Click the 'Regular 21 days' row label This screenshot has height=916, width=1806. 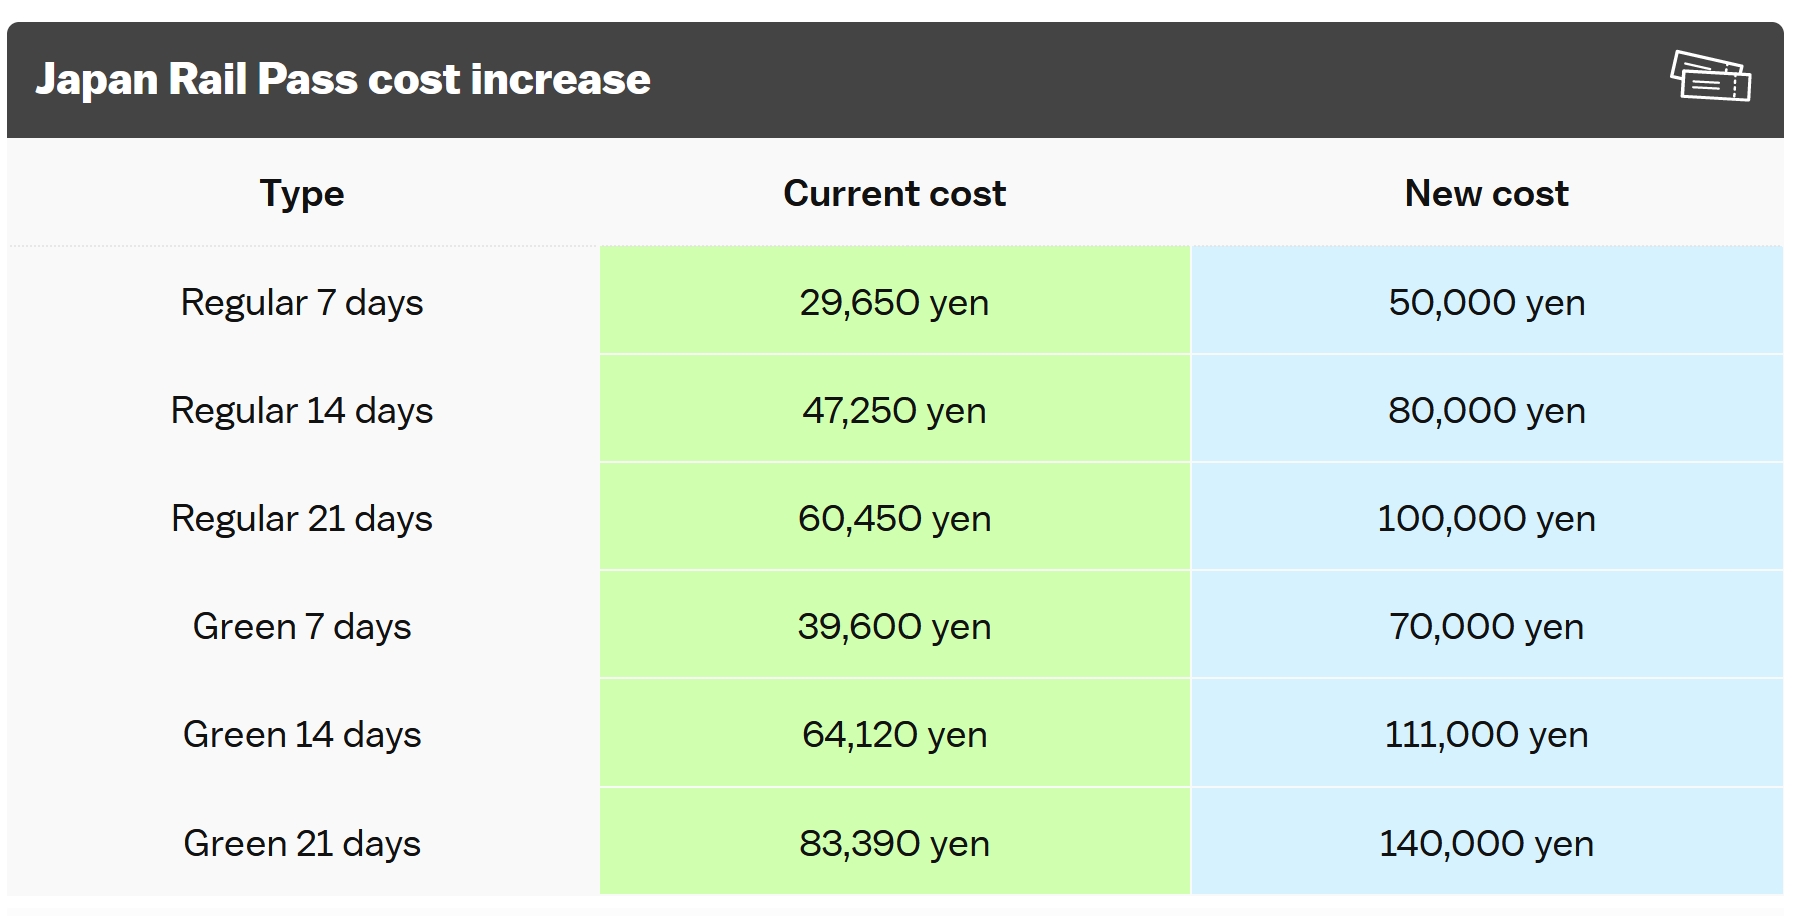(x=302, y=518)
